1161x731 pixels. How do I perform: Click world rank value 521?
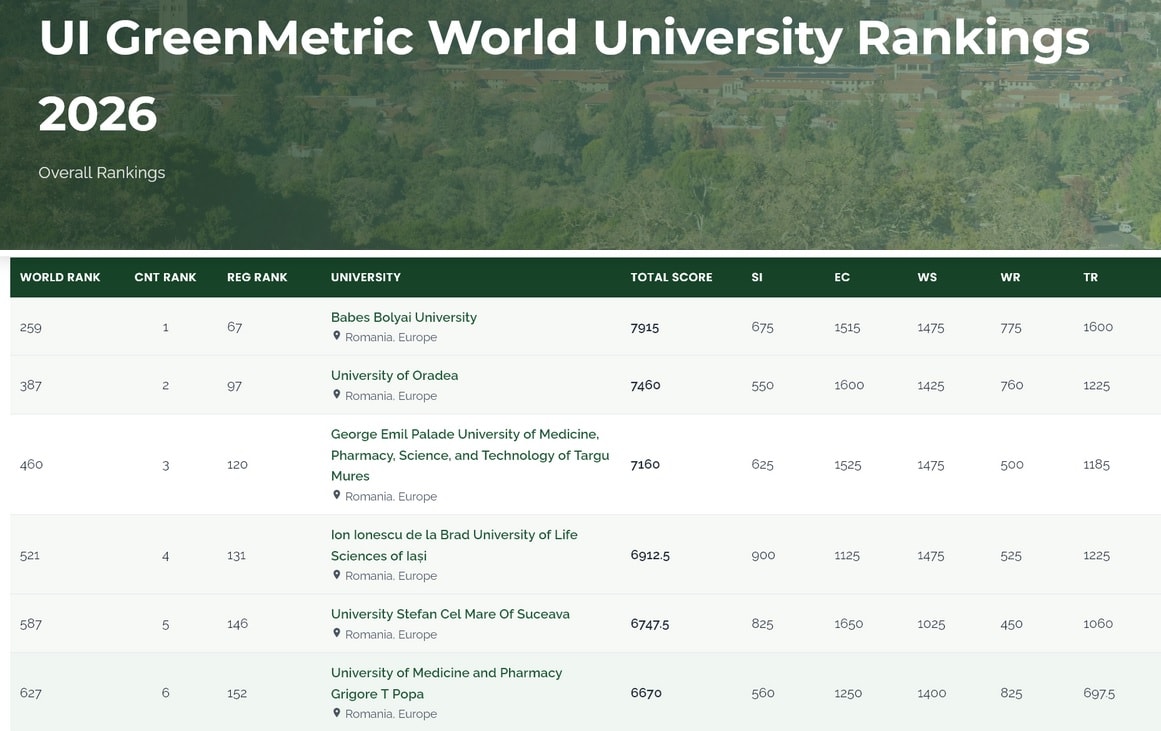click(x=30, y=555)
